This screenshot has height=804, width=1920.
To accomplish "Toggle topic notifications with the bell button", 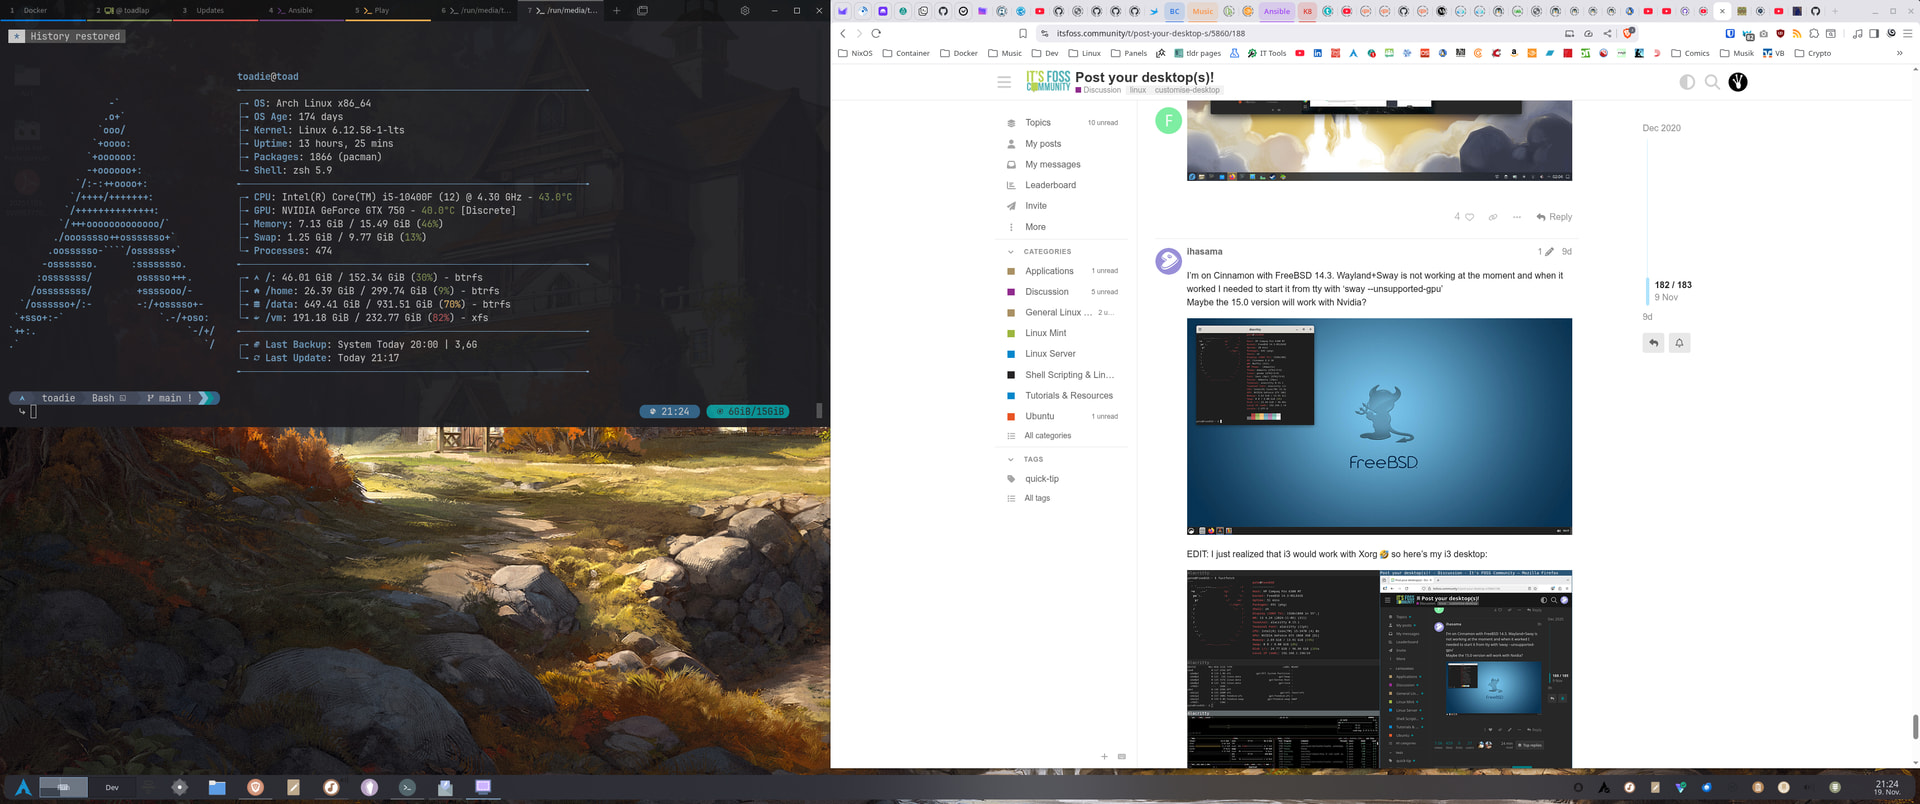I will click(x=1679, y=343).
